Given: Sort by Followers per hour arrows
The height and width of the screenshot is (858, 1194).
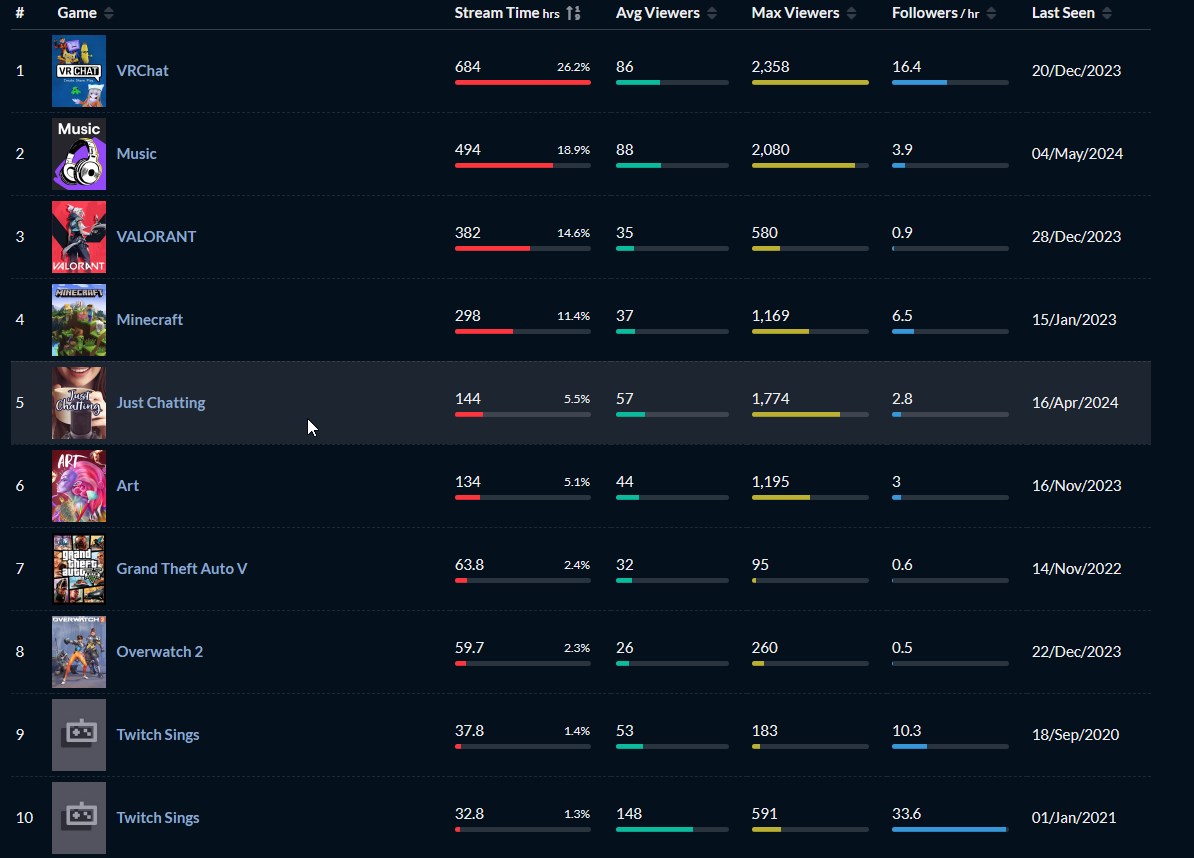Looking at the screenshot, I should pyautogui.click(x=991, y=13).
